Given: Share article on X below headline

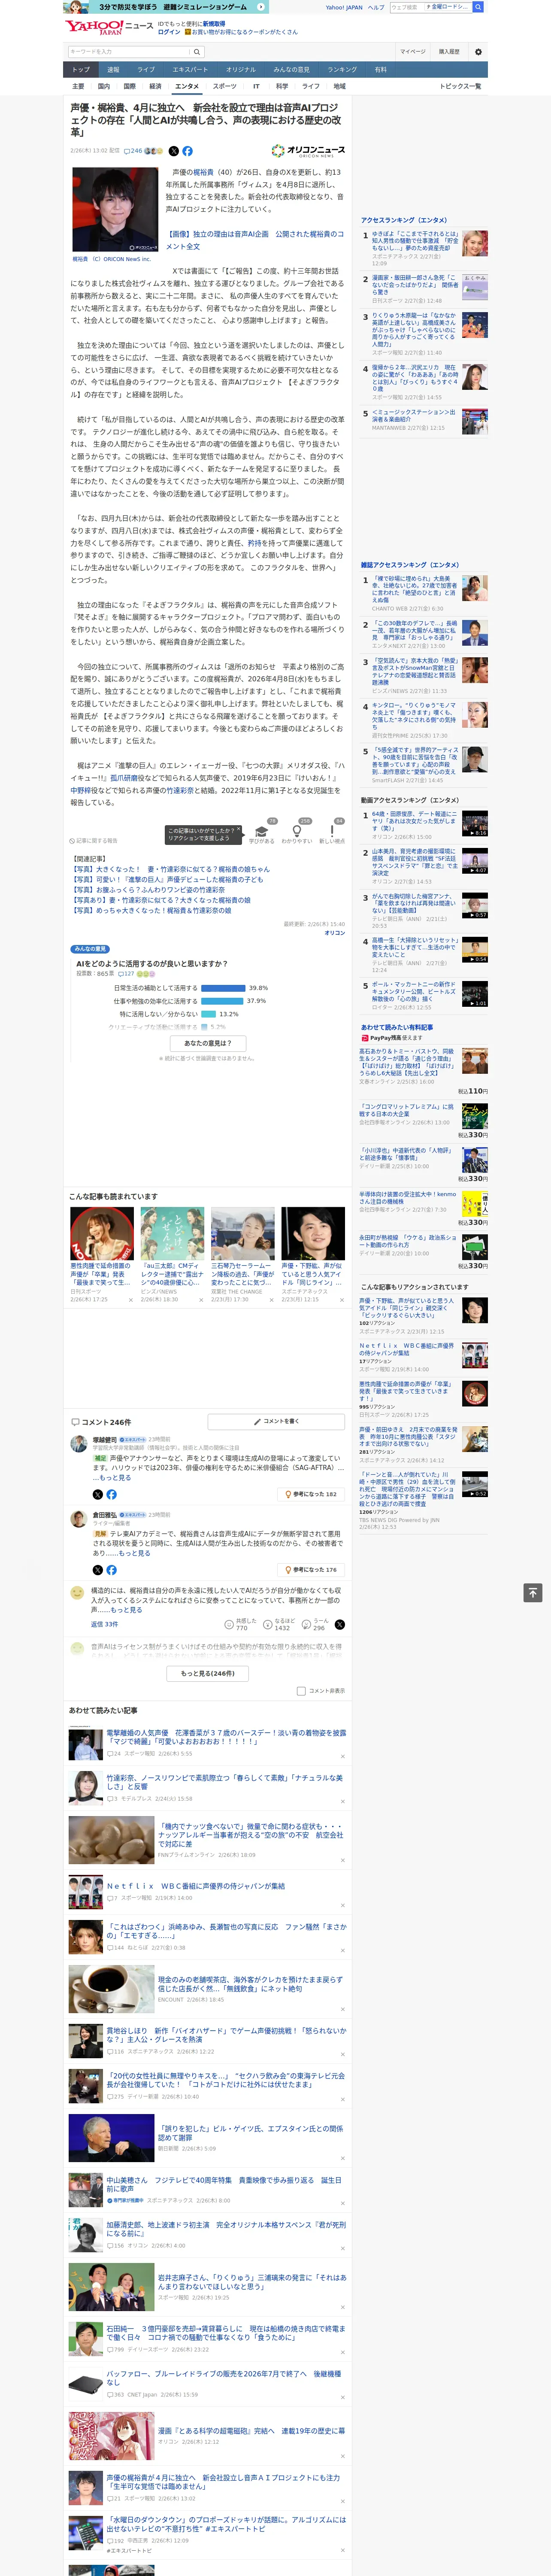Looking at the screenshot, I should 173,151.
